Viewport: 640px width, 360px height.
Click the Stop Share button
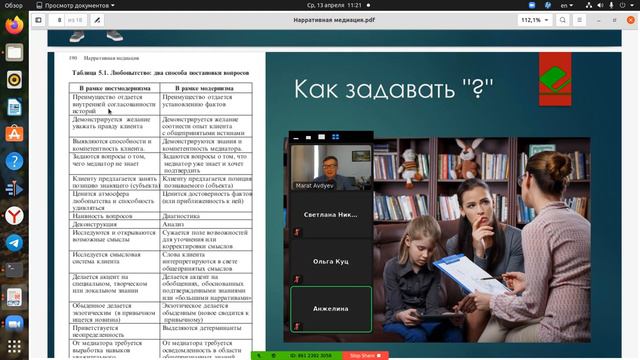tap(365, 356)
